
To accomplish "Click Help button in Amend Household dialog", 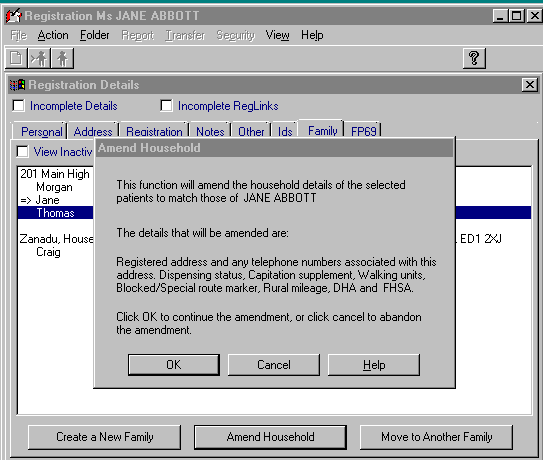I will 374,365.
